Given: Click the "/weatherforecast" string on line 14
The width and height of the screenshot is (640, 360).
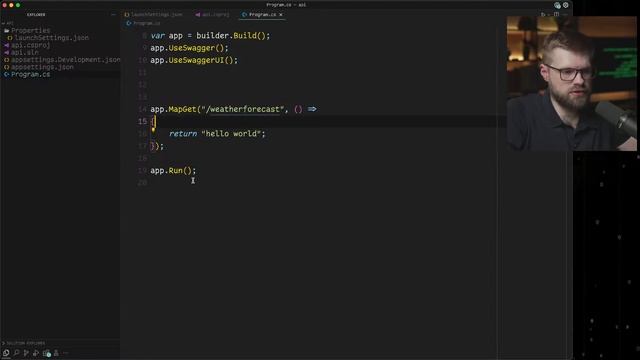Looking at the screenshot, I should tap(242, 109).
